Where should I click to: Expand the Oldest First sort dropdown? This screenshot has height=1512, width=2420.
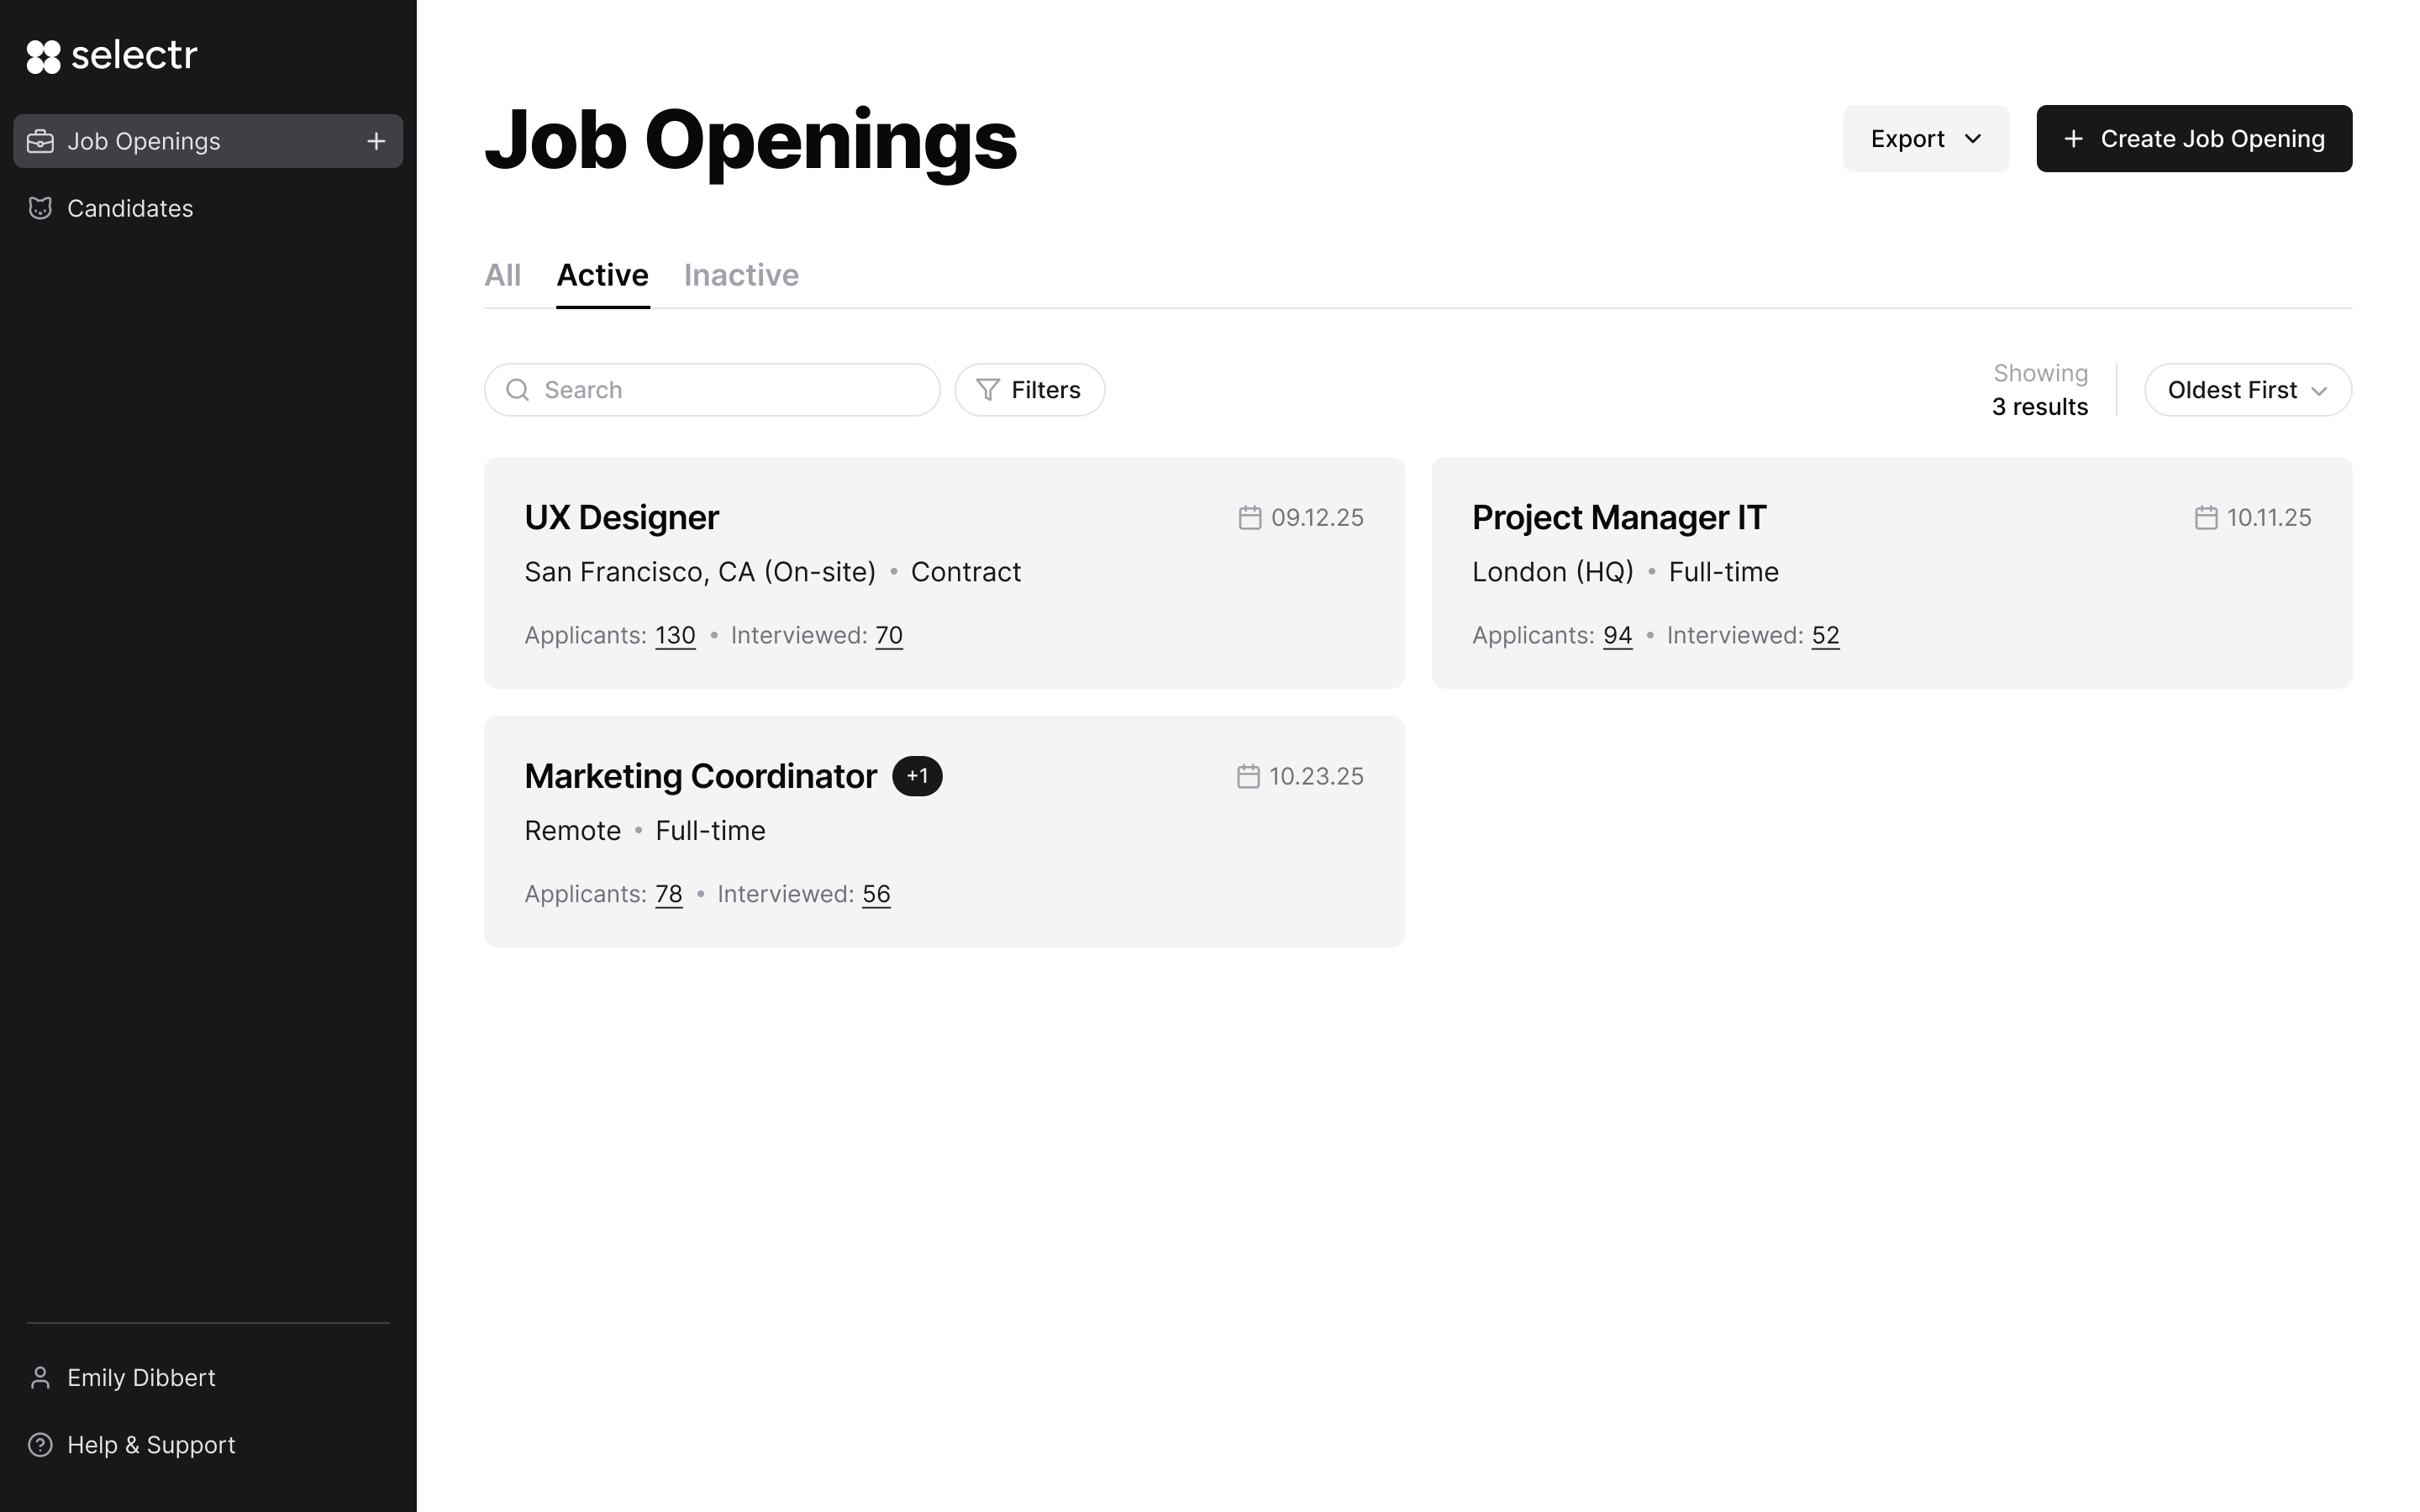point(2247,390)
